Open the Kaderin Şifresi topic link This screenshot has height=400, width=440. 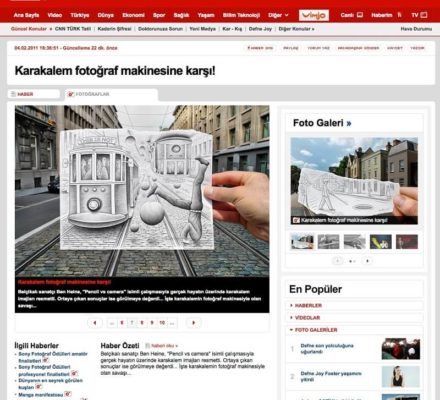pyautogui.click(x=114, y=29)
